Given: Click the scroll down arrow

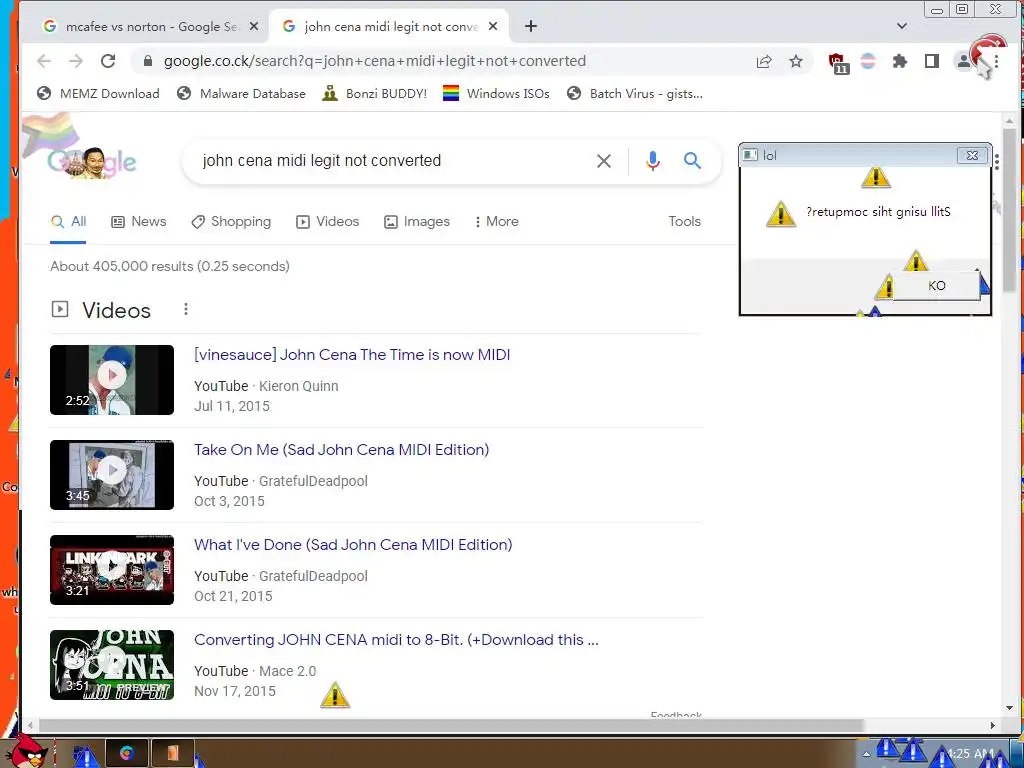Looking at the screenshot, I should click(x=1010, y=708).
